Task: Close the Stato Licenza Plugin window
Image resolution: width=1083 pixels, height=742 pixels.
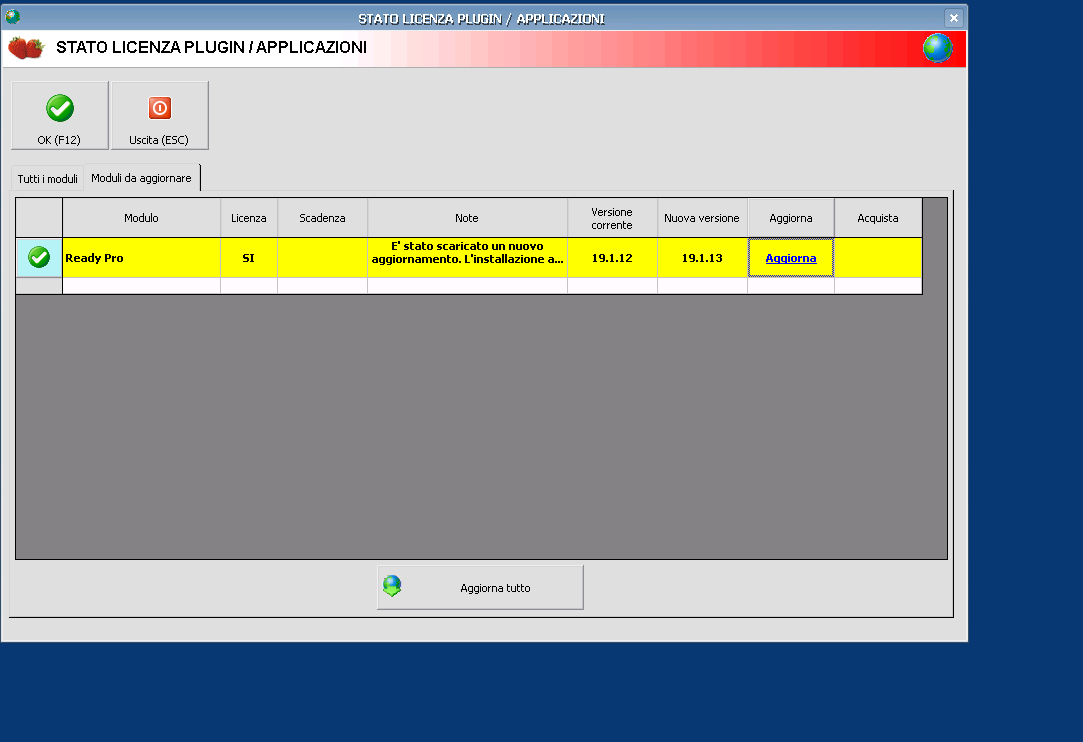Action: (x=953, y=18)
